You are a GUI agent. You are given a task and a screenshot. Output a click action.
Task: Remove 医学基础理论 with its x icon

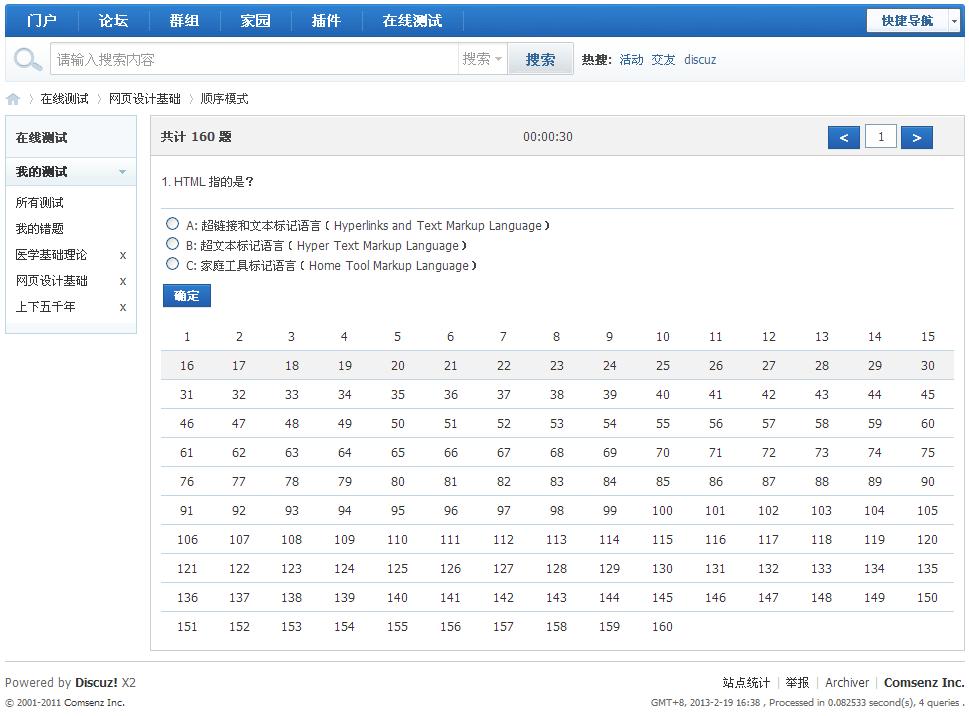click(123, 256)
